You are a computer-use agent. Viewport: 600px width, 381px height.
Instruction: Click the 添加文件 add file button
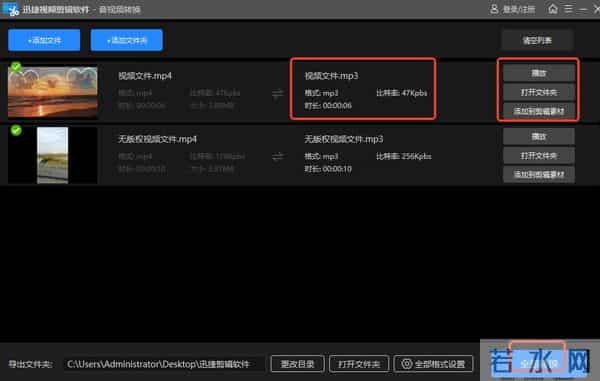tap(44, 40)
